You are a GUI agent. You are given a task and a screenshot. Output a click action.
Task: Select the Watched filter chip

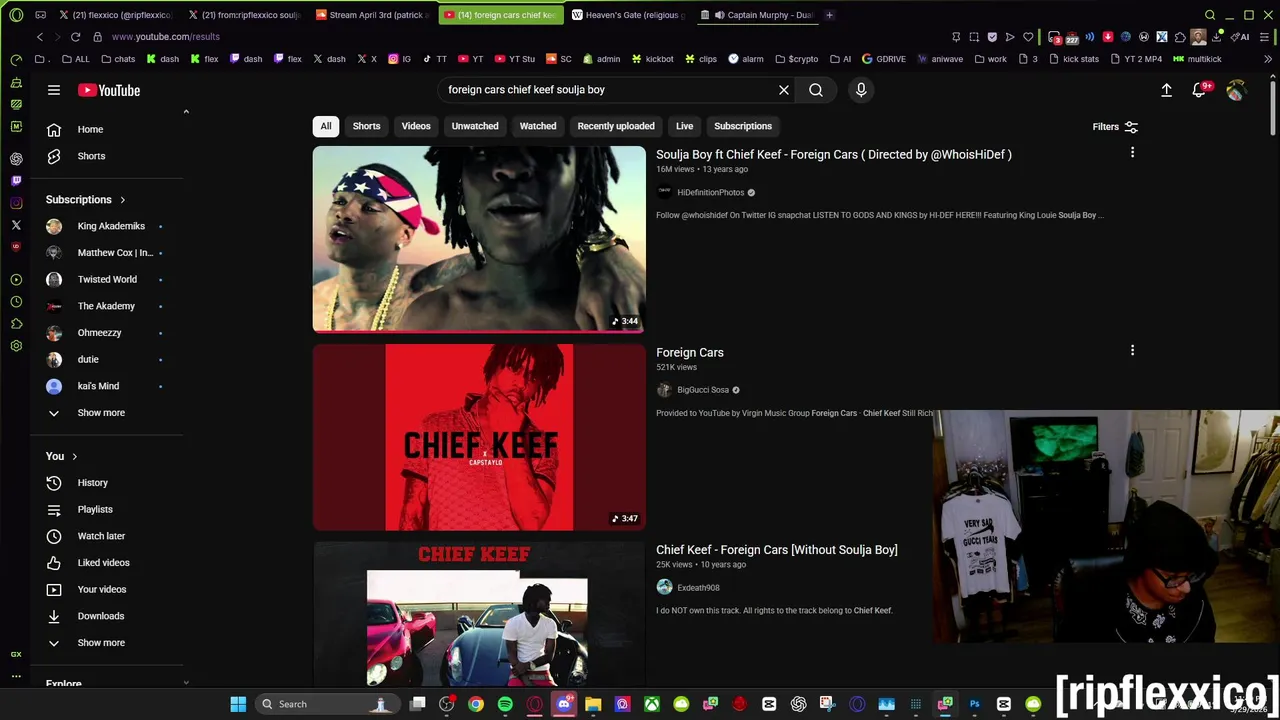[x=538, y=126]
